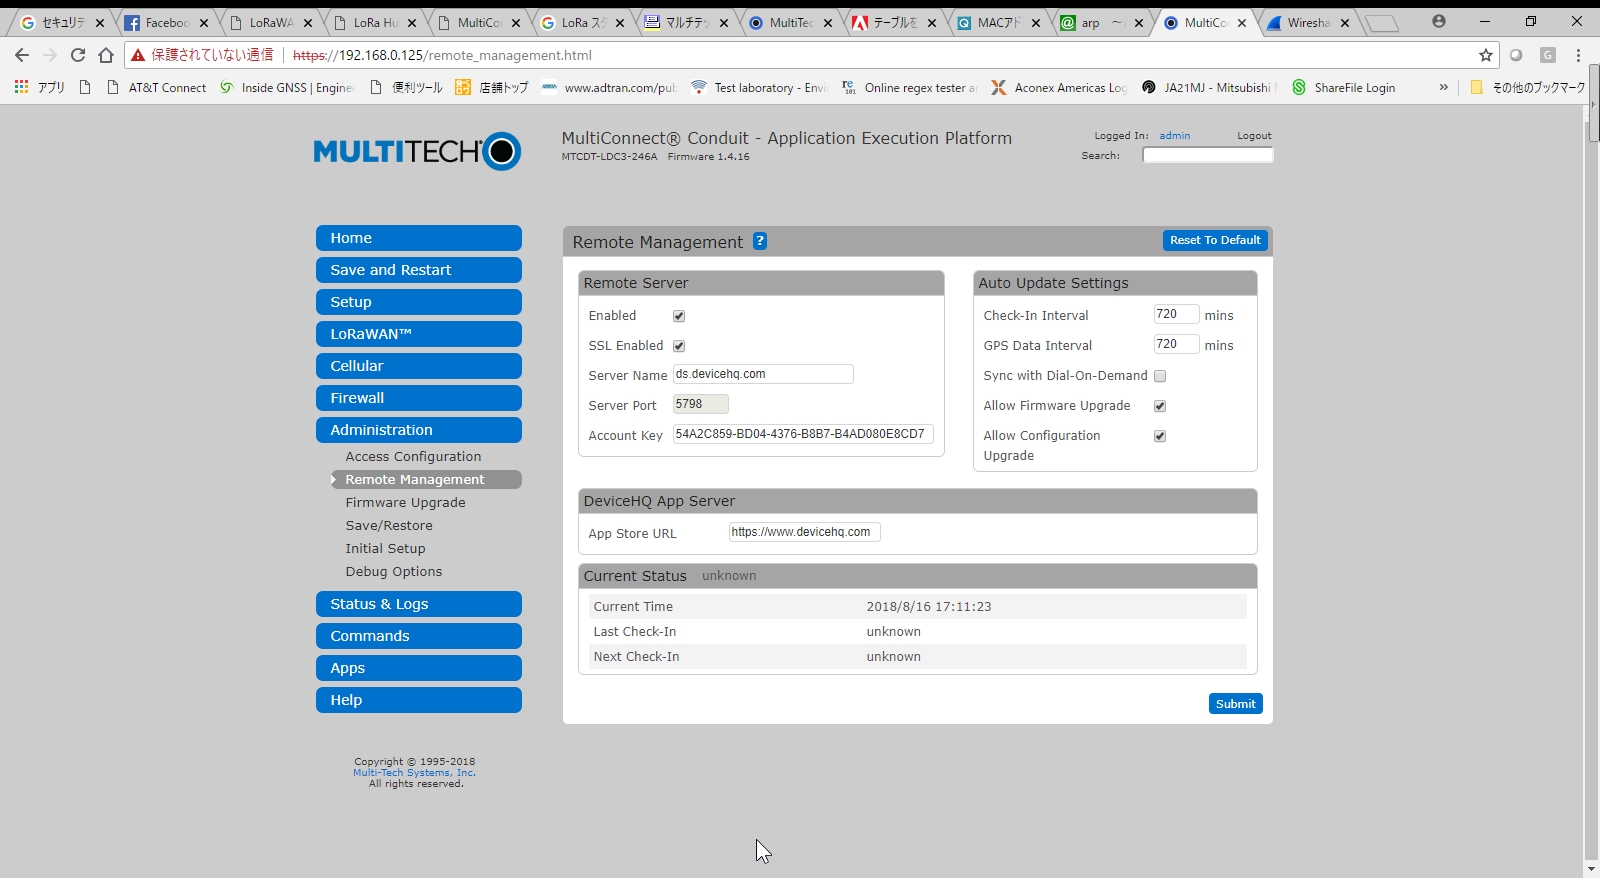Viewport: 1600px width, 878px height.
Task: Open the Save and Restart menu
Action: [x=419, y=270]
